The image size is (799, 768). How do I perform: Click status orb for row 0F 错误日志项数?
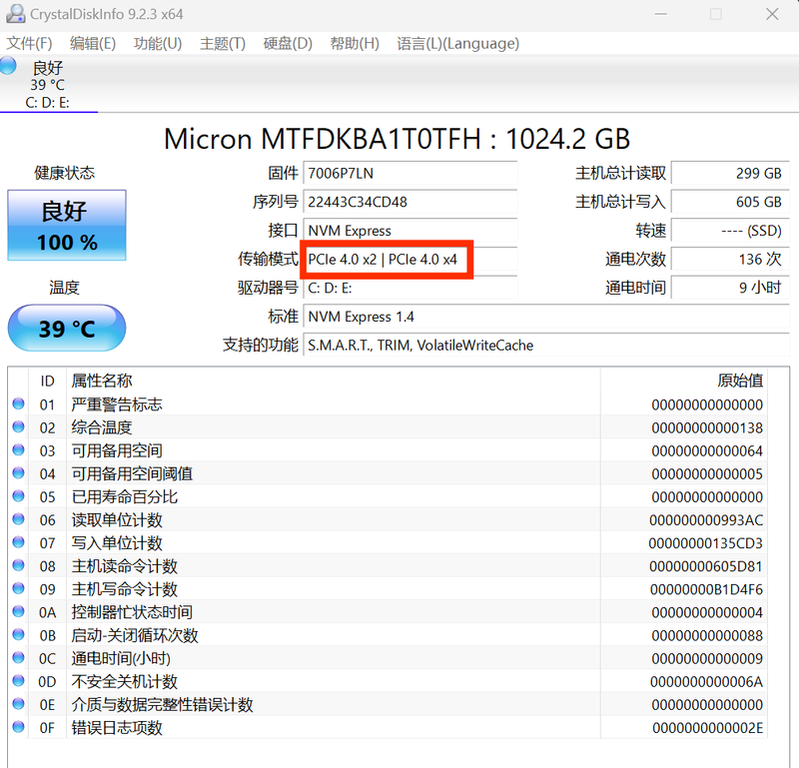18,727
